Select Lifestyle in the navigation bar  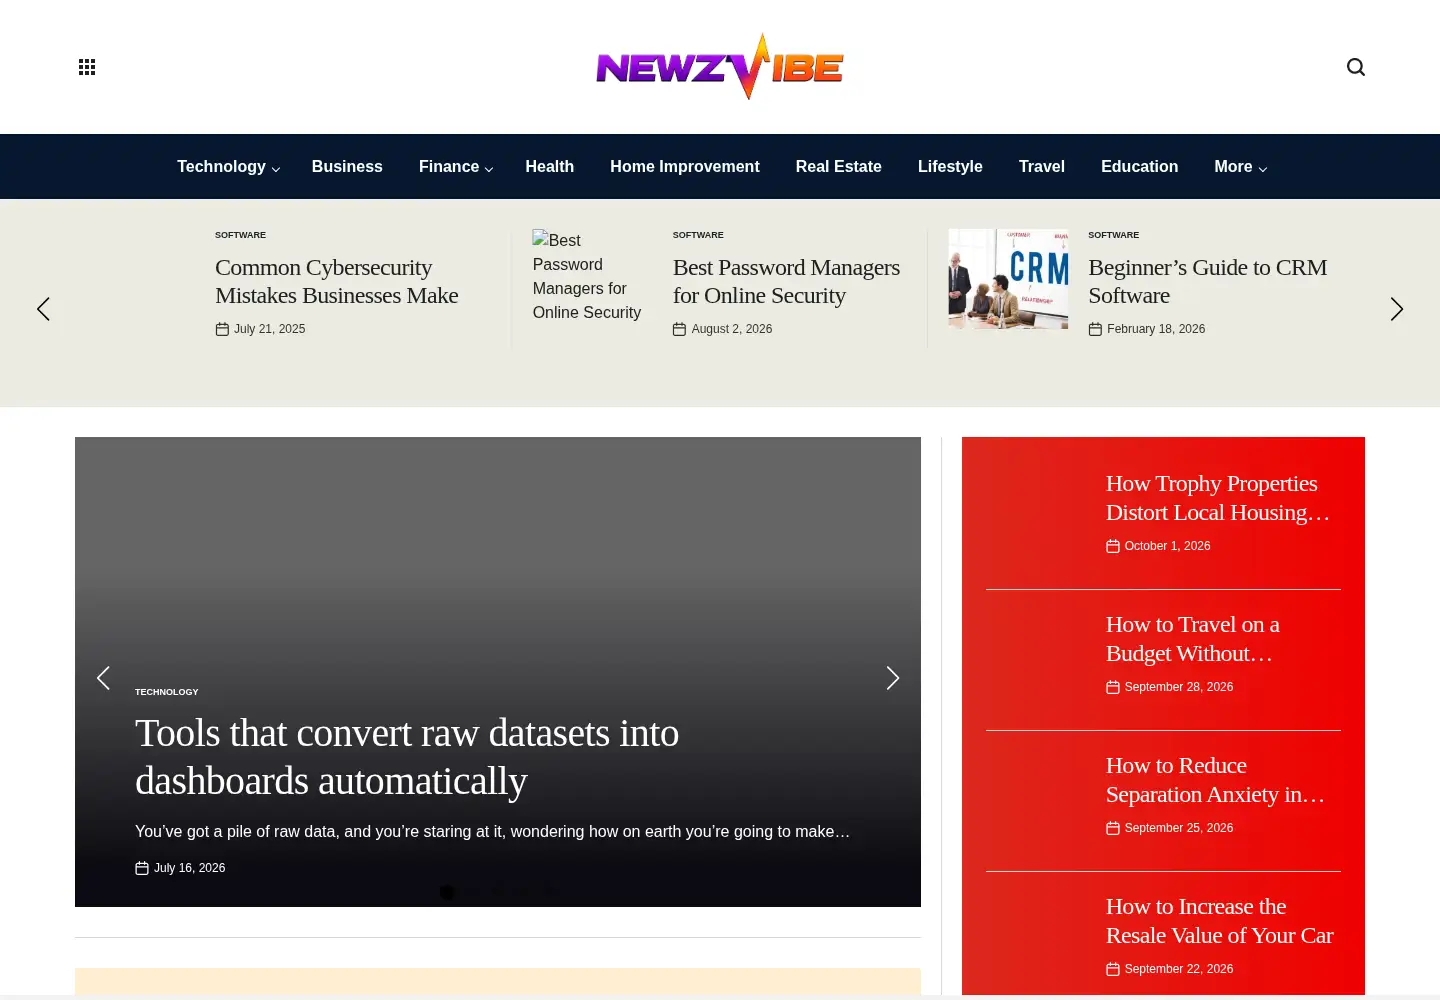click(950, 167)
